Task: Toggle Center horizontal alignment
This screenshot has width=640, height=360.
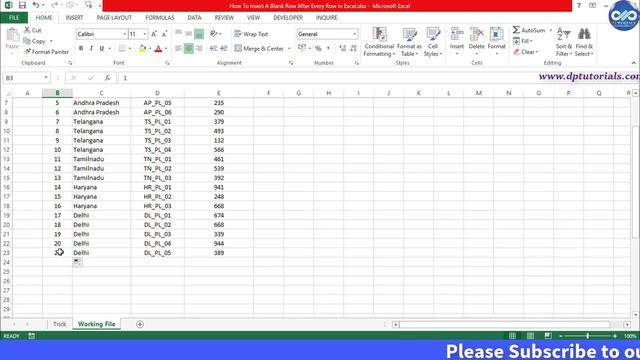Action: [189, 49]
